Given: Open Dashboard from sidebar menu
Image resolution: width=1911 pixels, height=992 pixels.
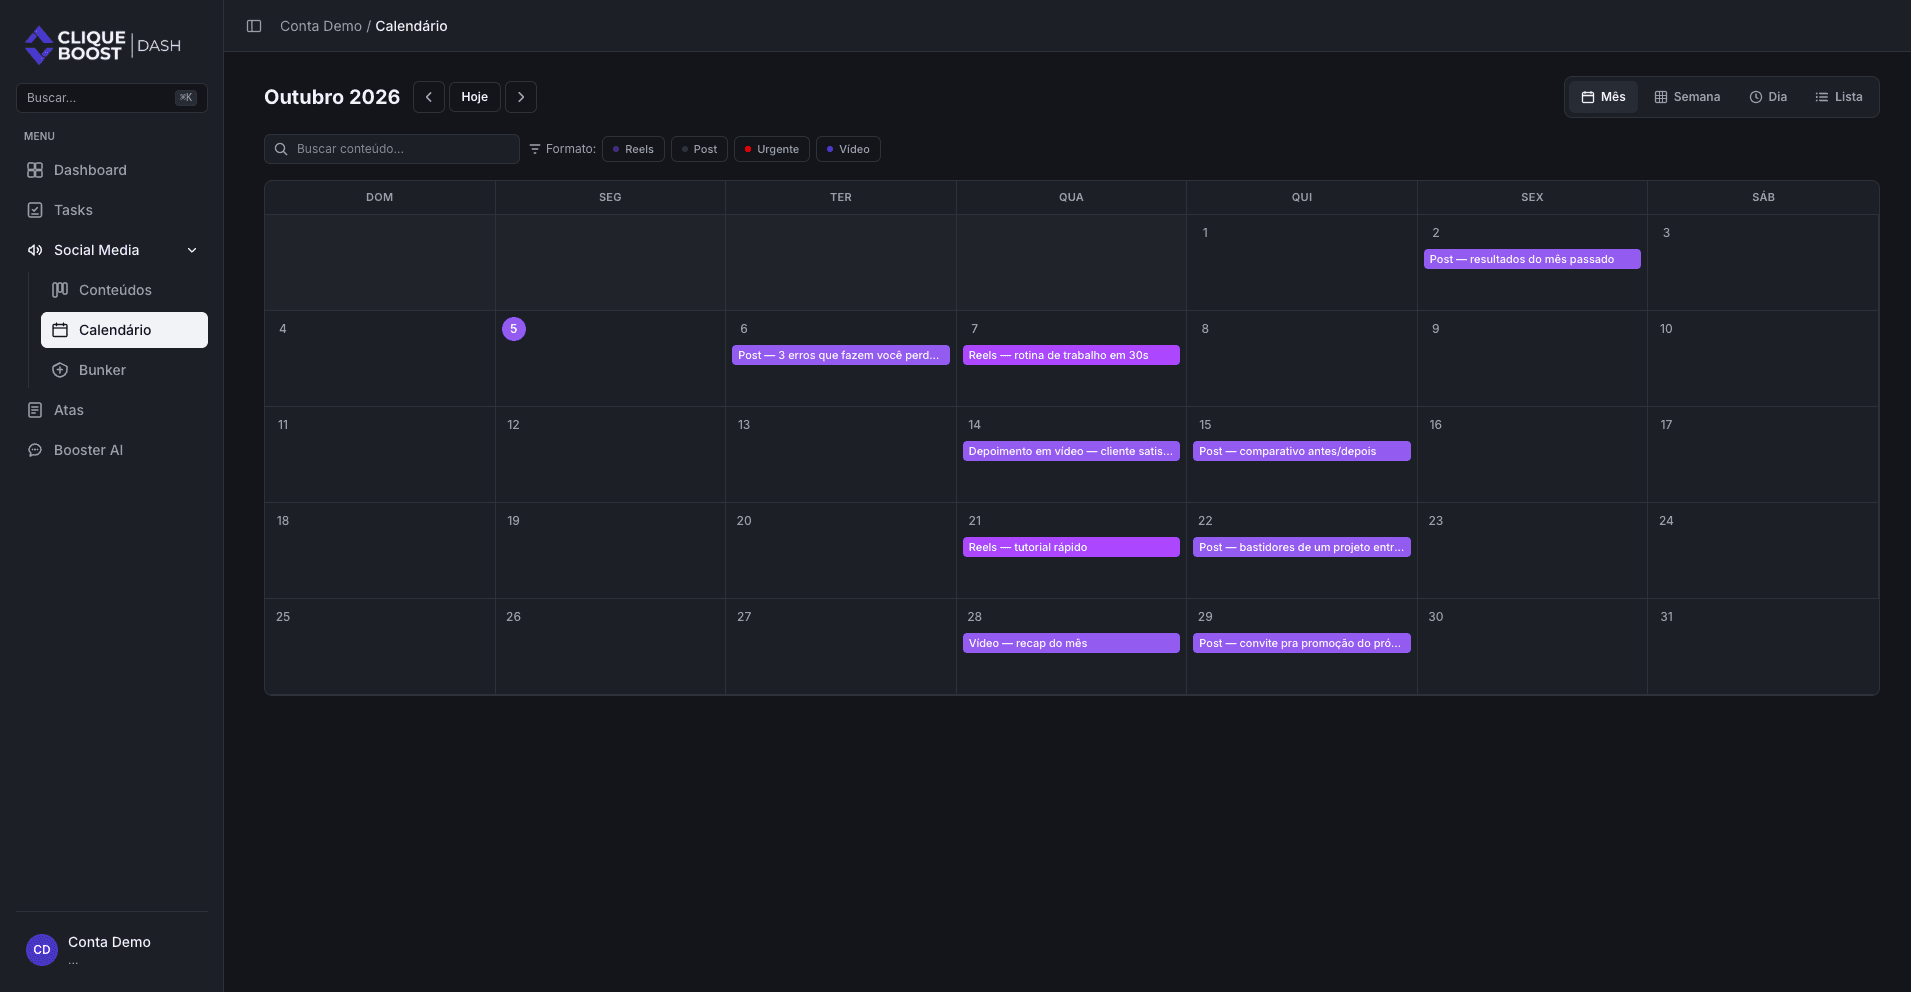Looking at the screenshot, I should click(112, 170).
